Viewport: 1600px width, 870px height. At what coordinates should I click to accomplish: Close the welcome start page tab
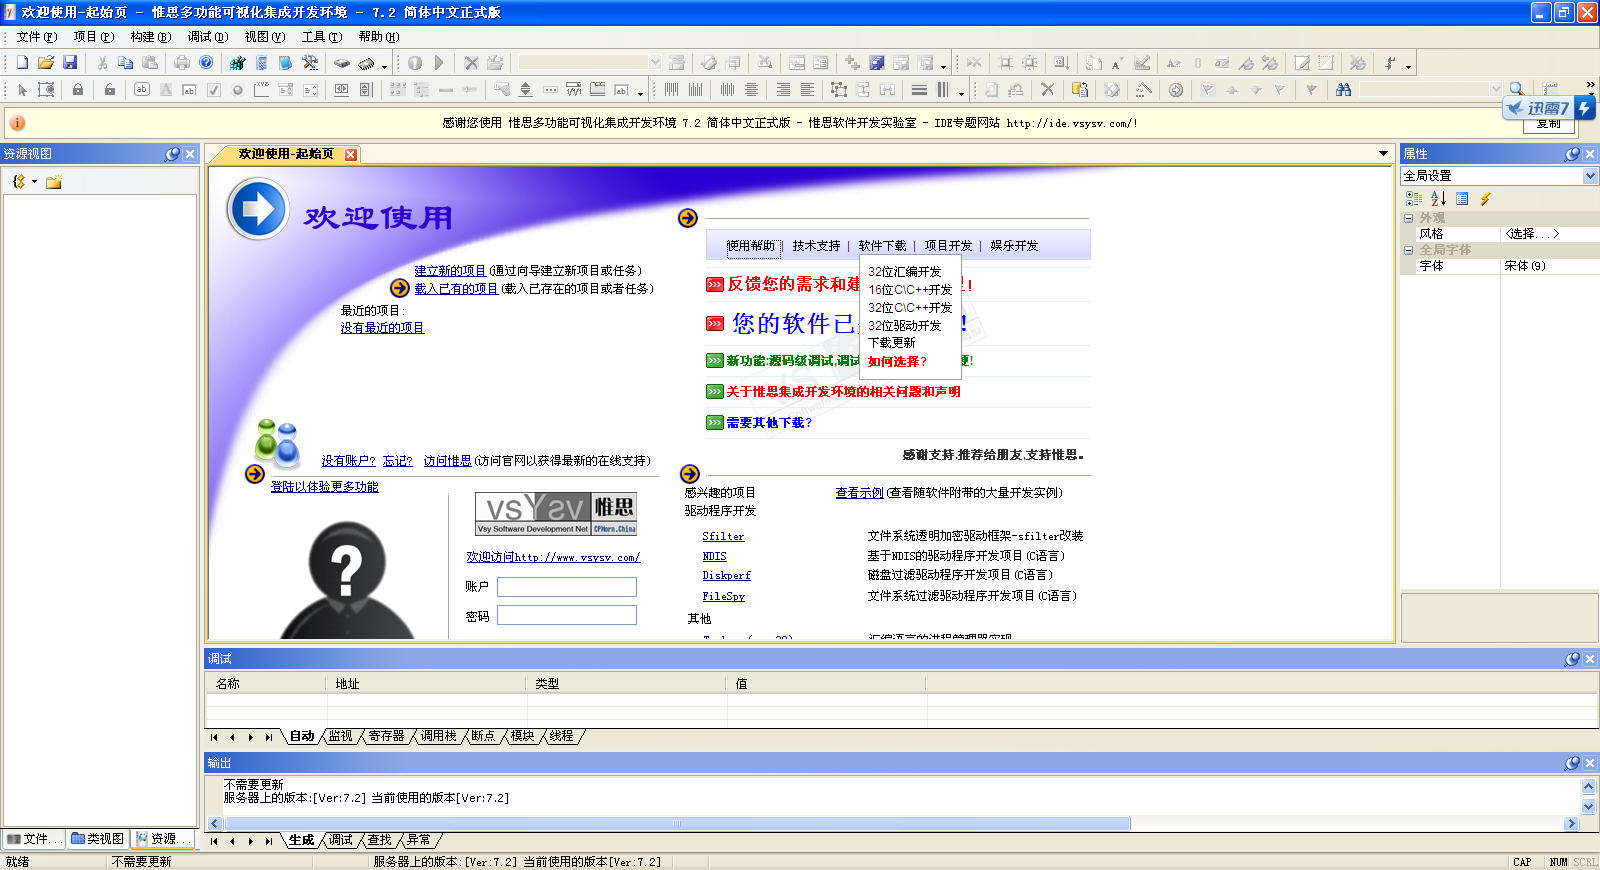pyautogui.click(x=351, y=154)
